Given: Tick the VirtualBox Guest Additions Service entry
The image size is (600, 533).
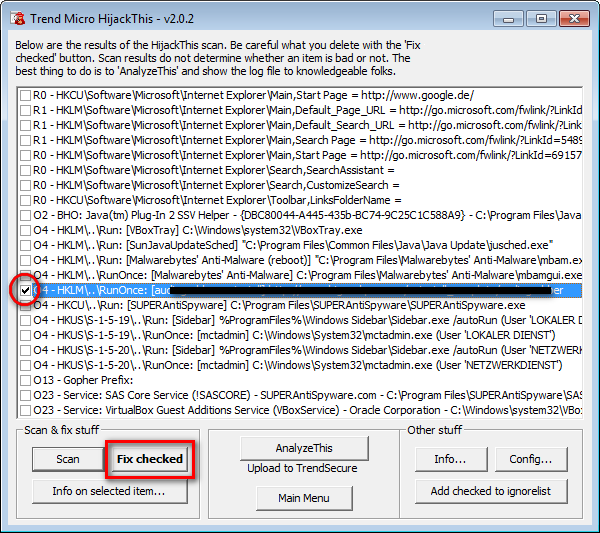Looking at the screenshot, I should point(25,410).
